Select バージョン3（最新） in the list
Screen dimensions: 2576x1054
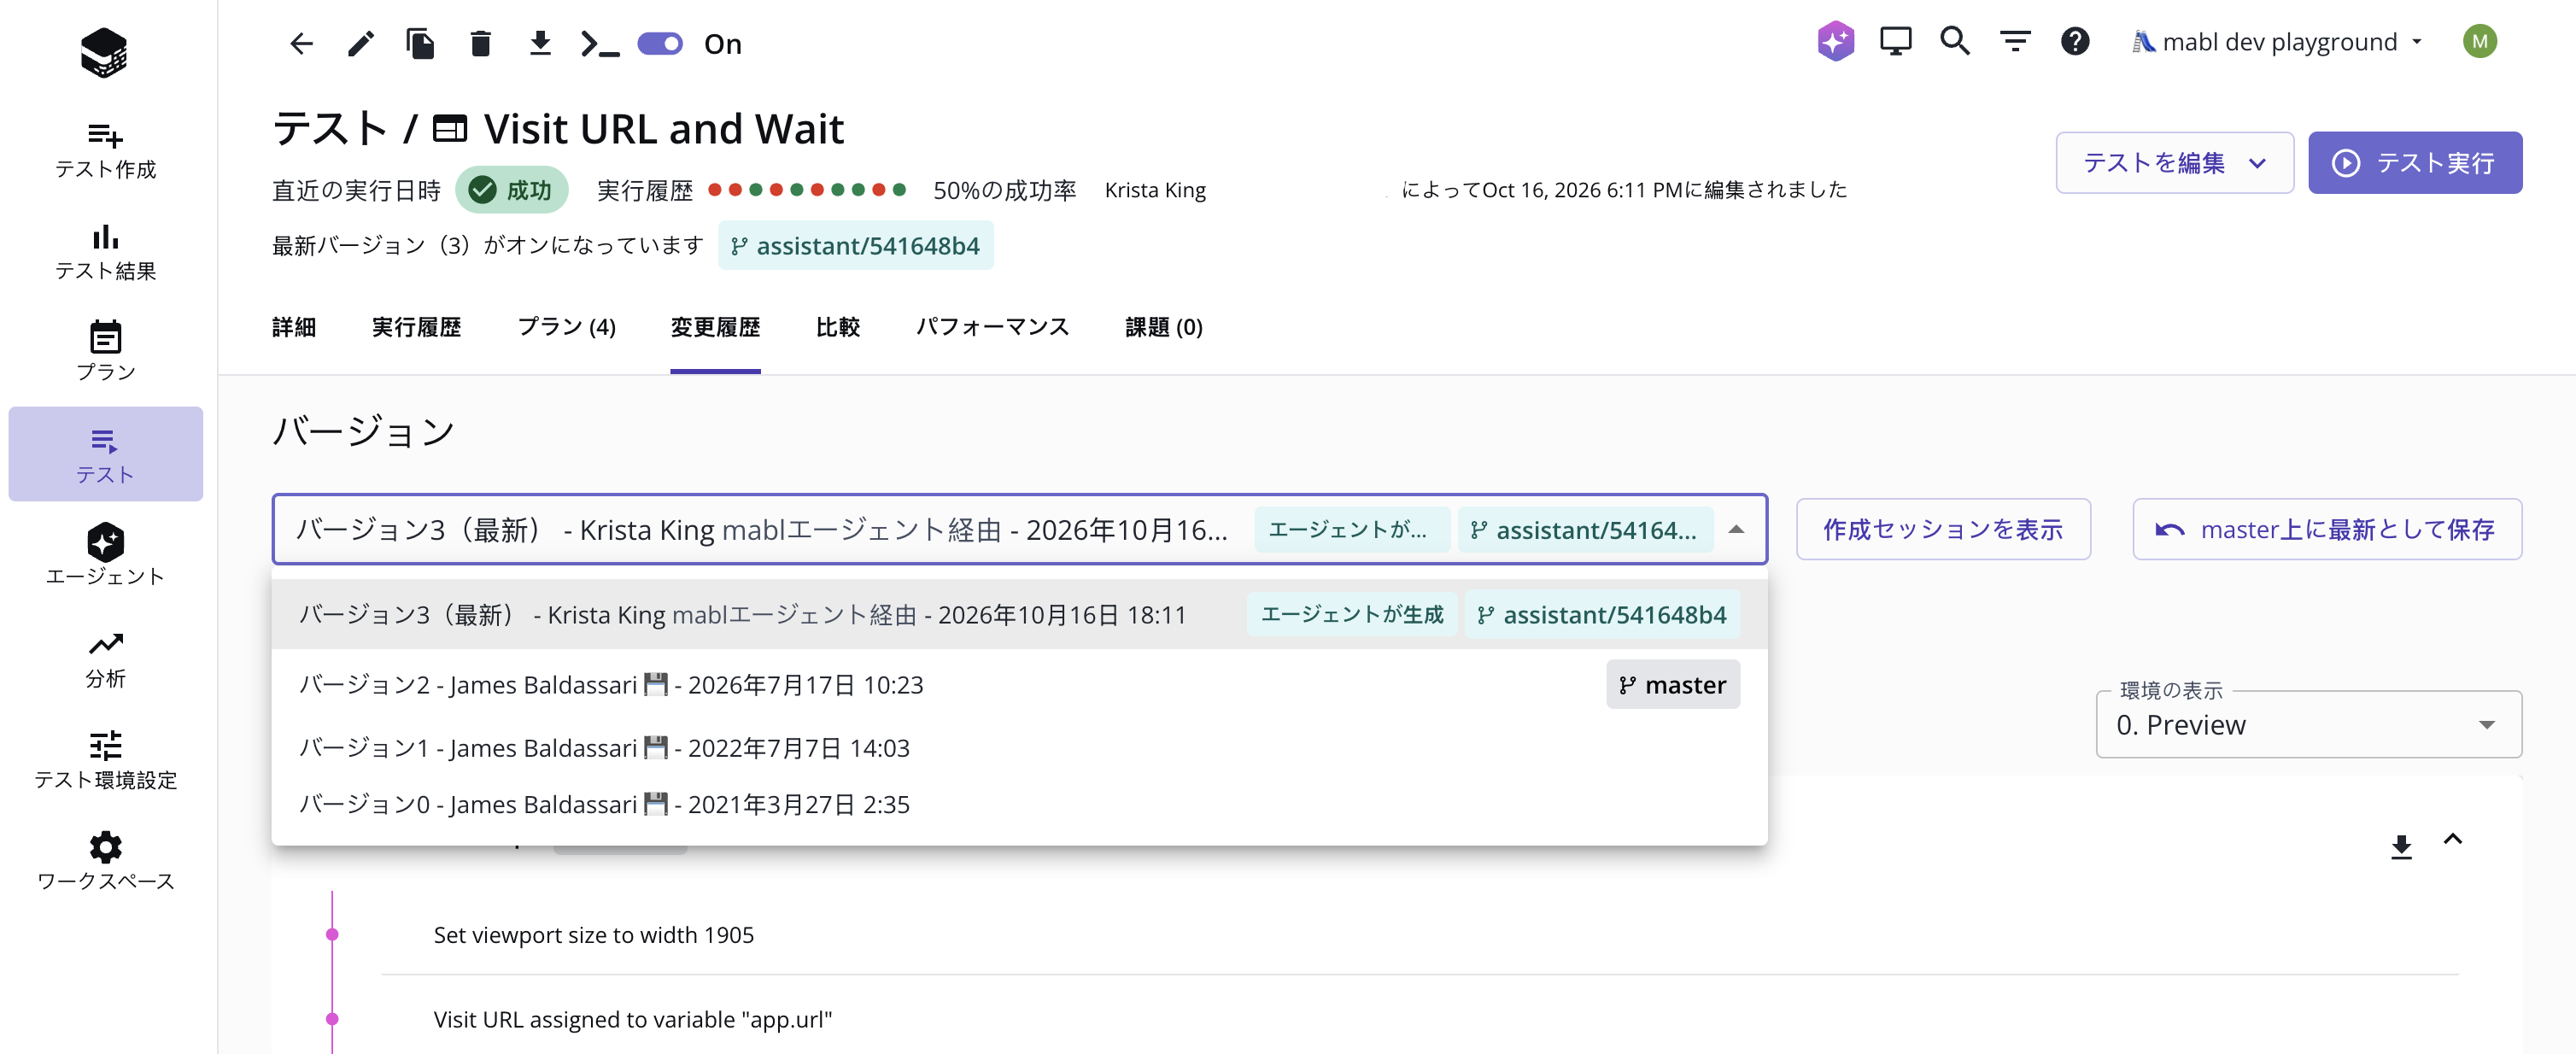1019,615
